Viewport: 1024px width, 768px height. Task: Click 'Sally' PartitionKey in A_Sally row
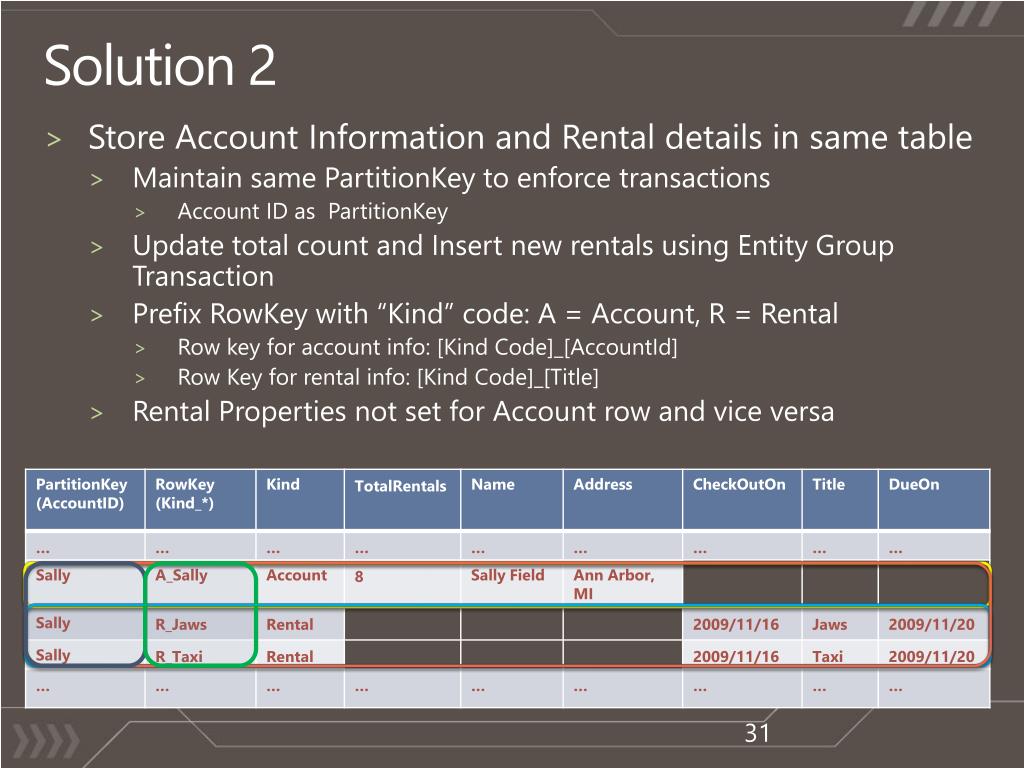(85, 584)
